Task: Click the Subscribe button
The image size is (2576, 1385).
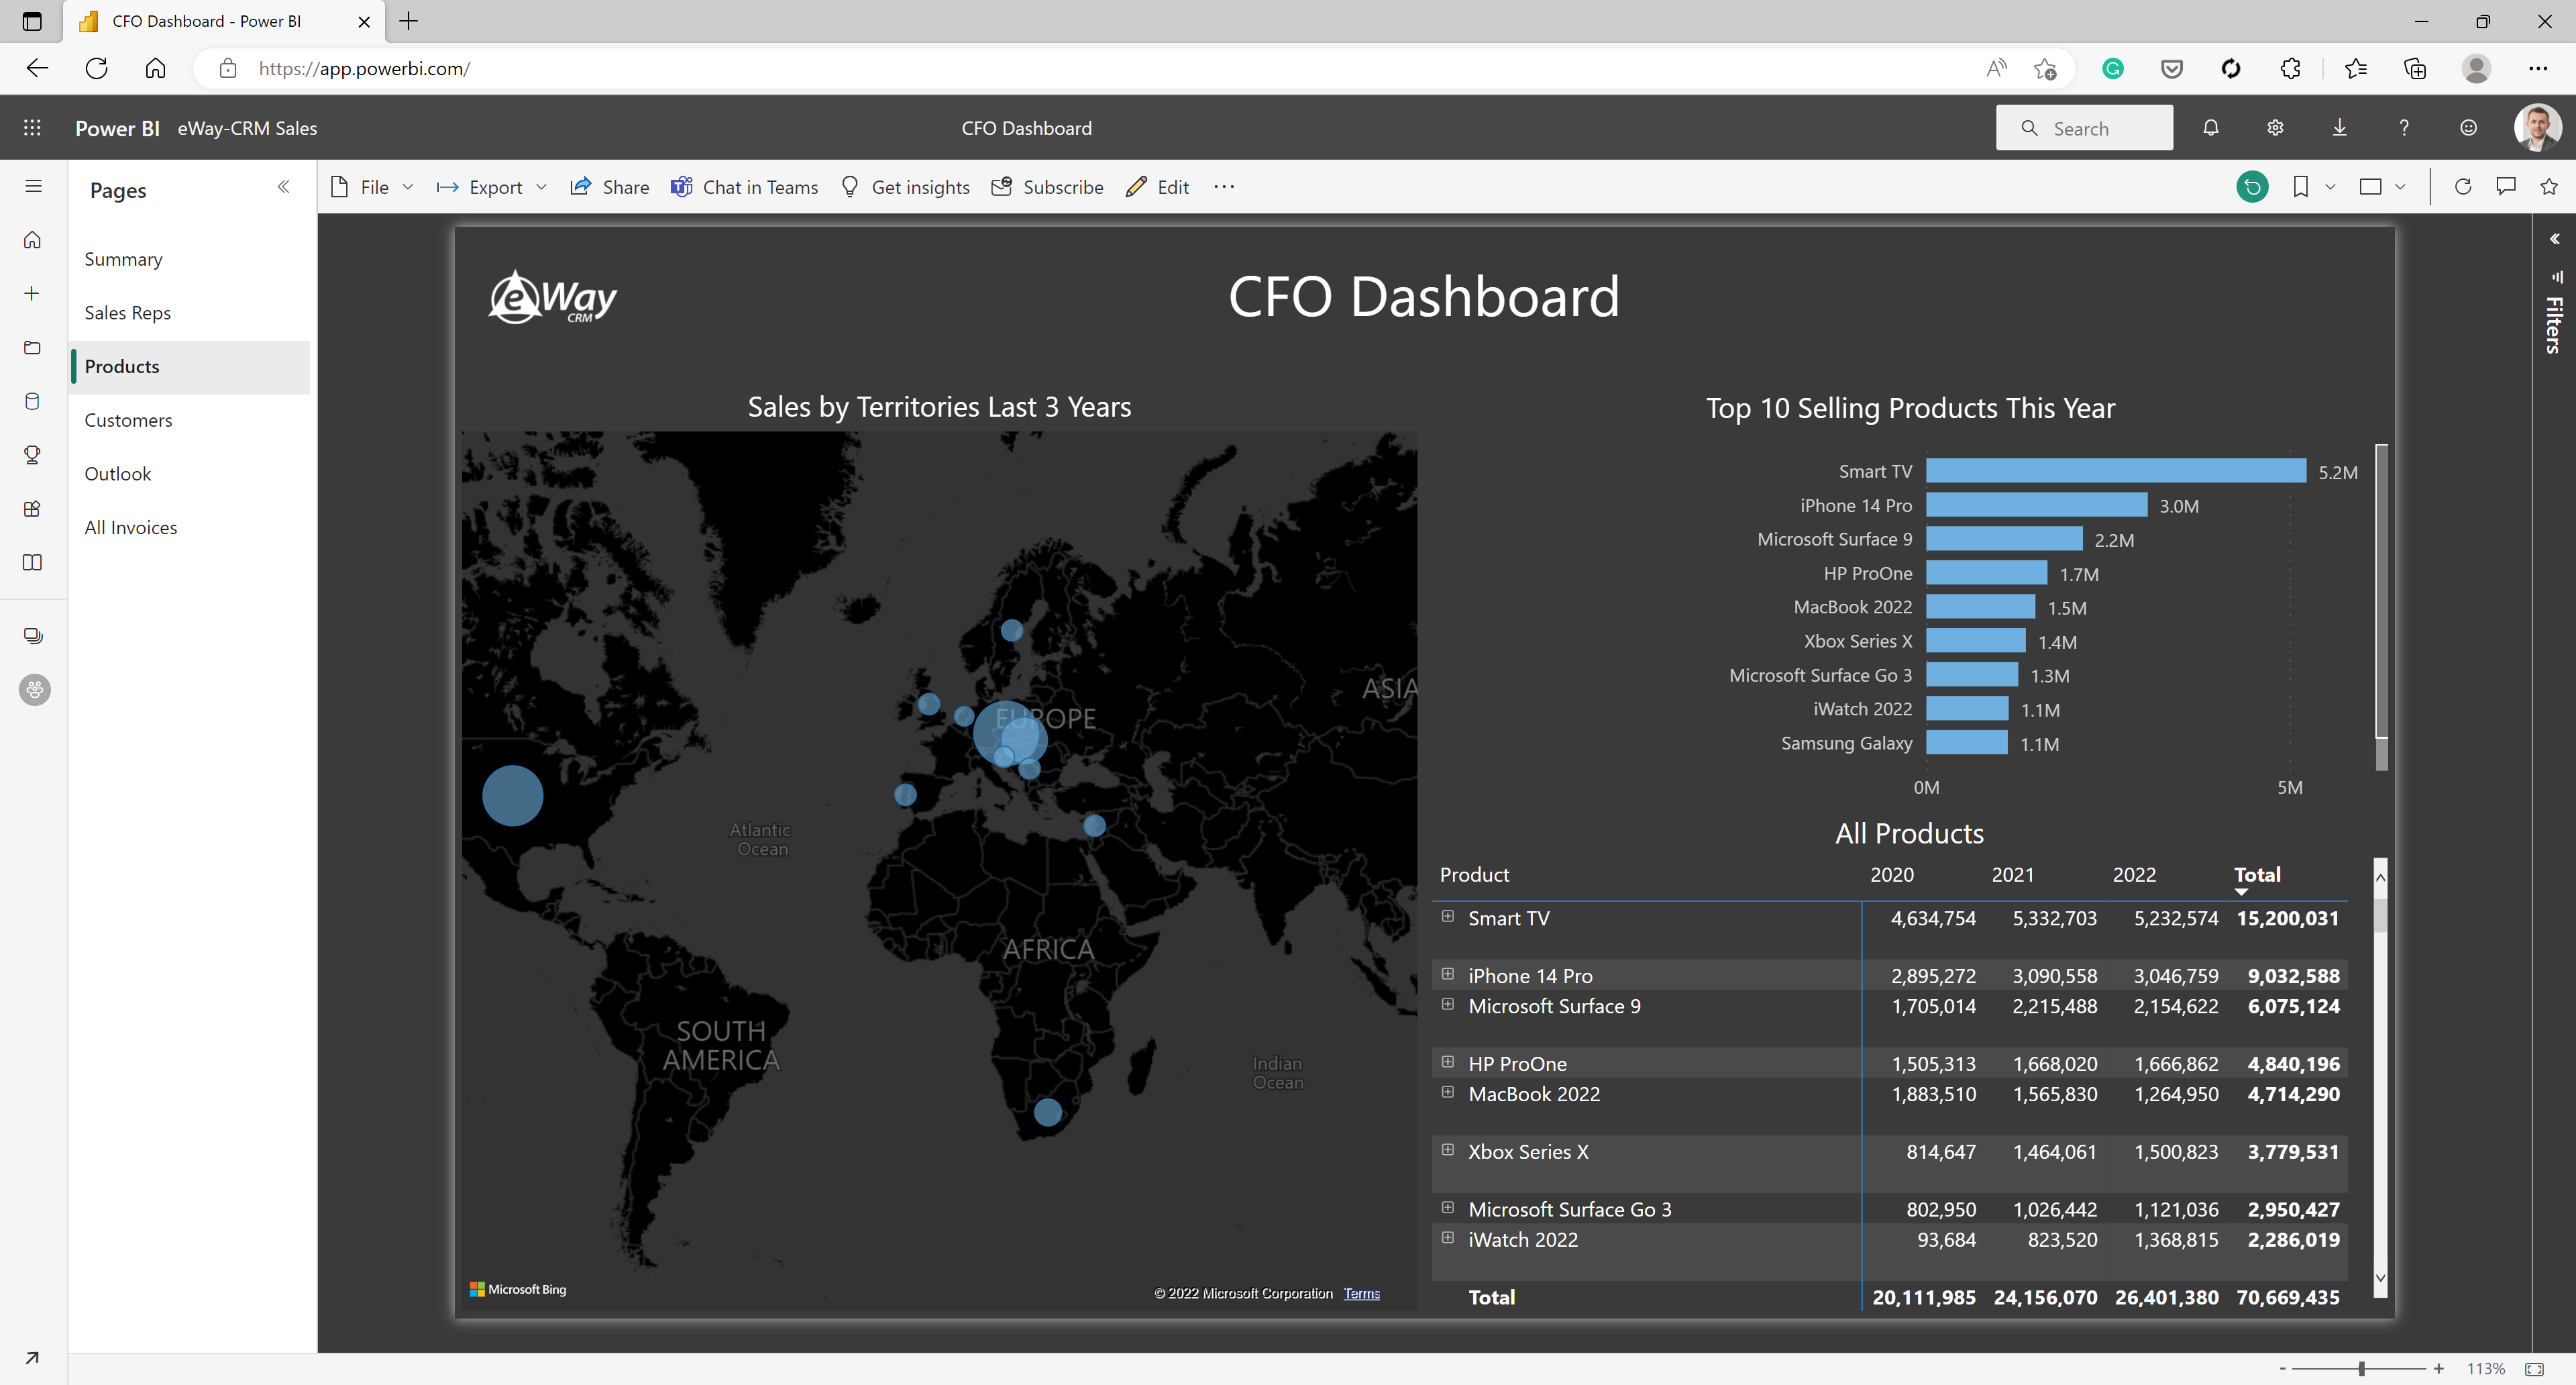Action: (1047, 187)
